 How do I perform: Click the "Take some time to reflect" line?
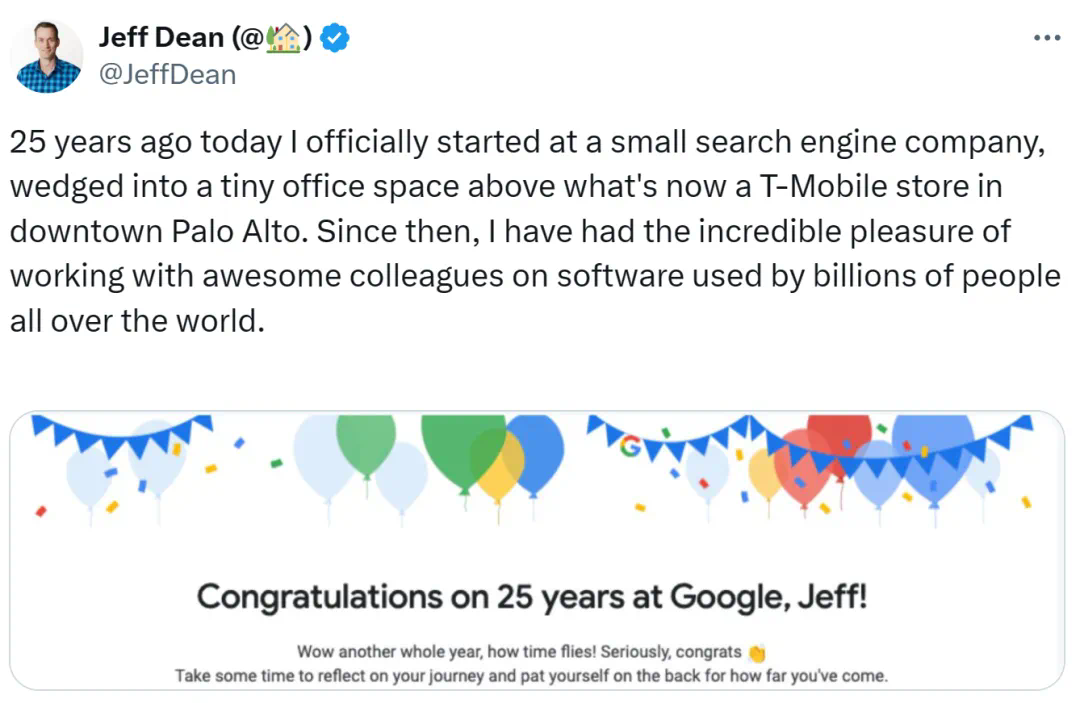(x=531, y=676)
